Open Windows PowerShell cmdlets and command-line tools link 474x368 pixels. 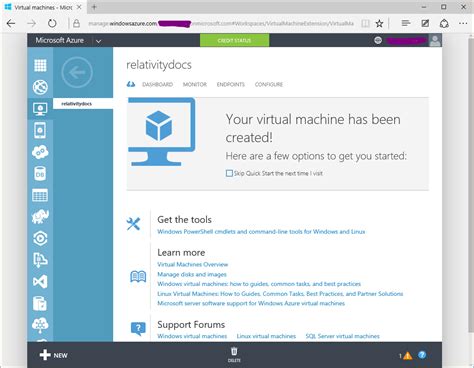[x=261, y=231]
